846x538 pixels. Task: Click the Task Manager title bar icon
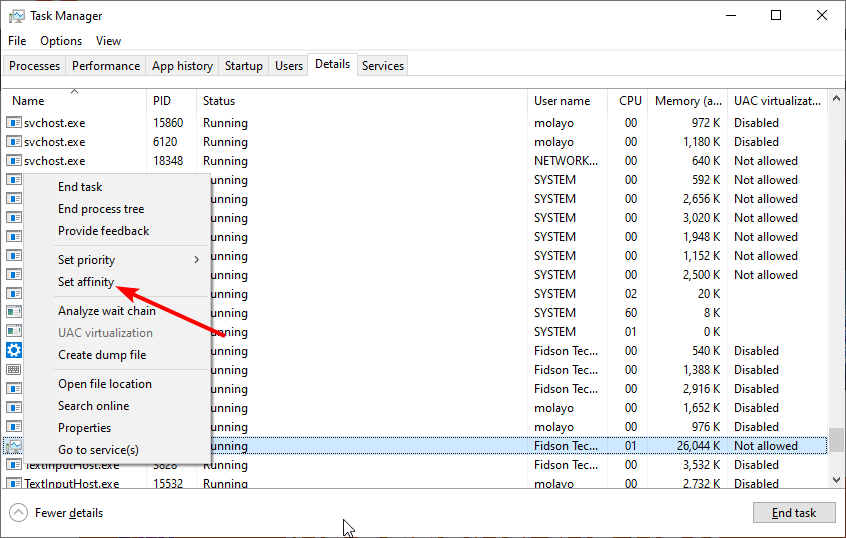point(16,16)
